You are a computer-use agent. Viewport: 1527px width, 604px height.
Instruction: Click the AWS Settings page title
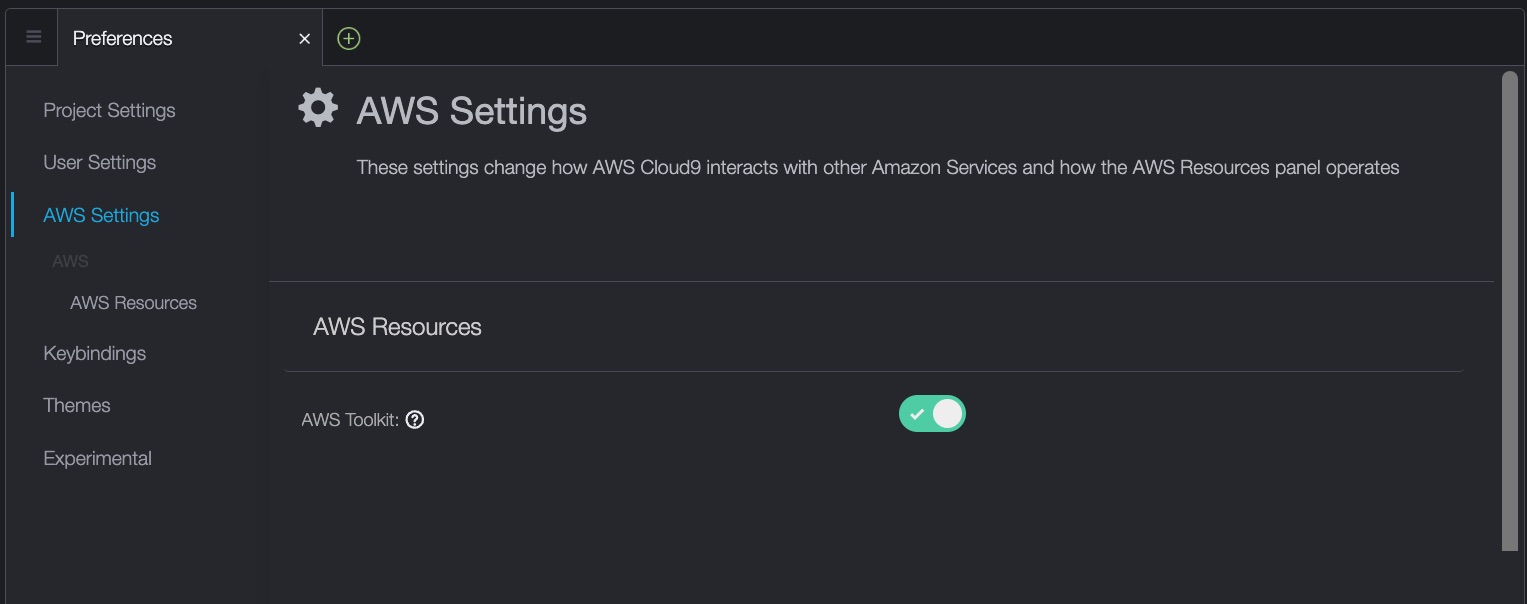[471, 111]
